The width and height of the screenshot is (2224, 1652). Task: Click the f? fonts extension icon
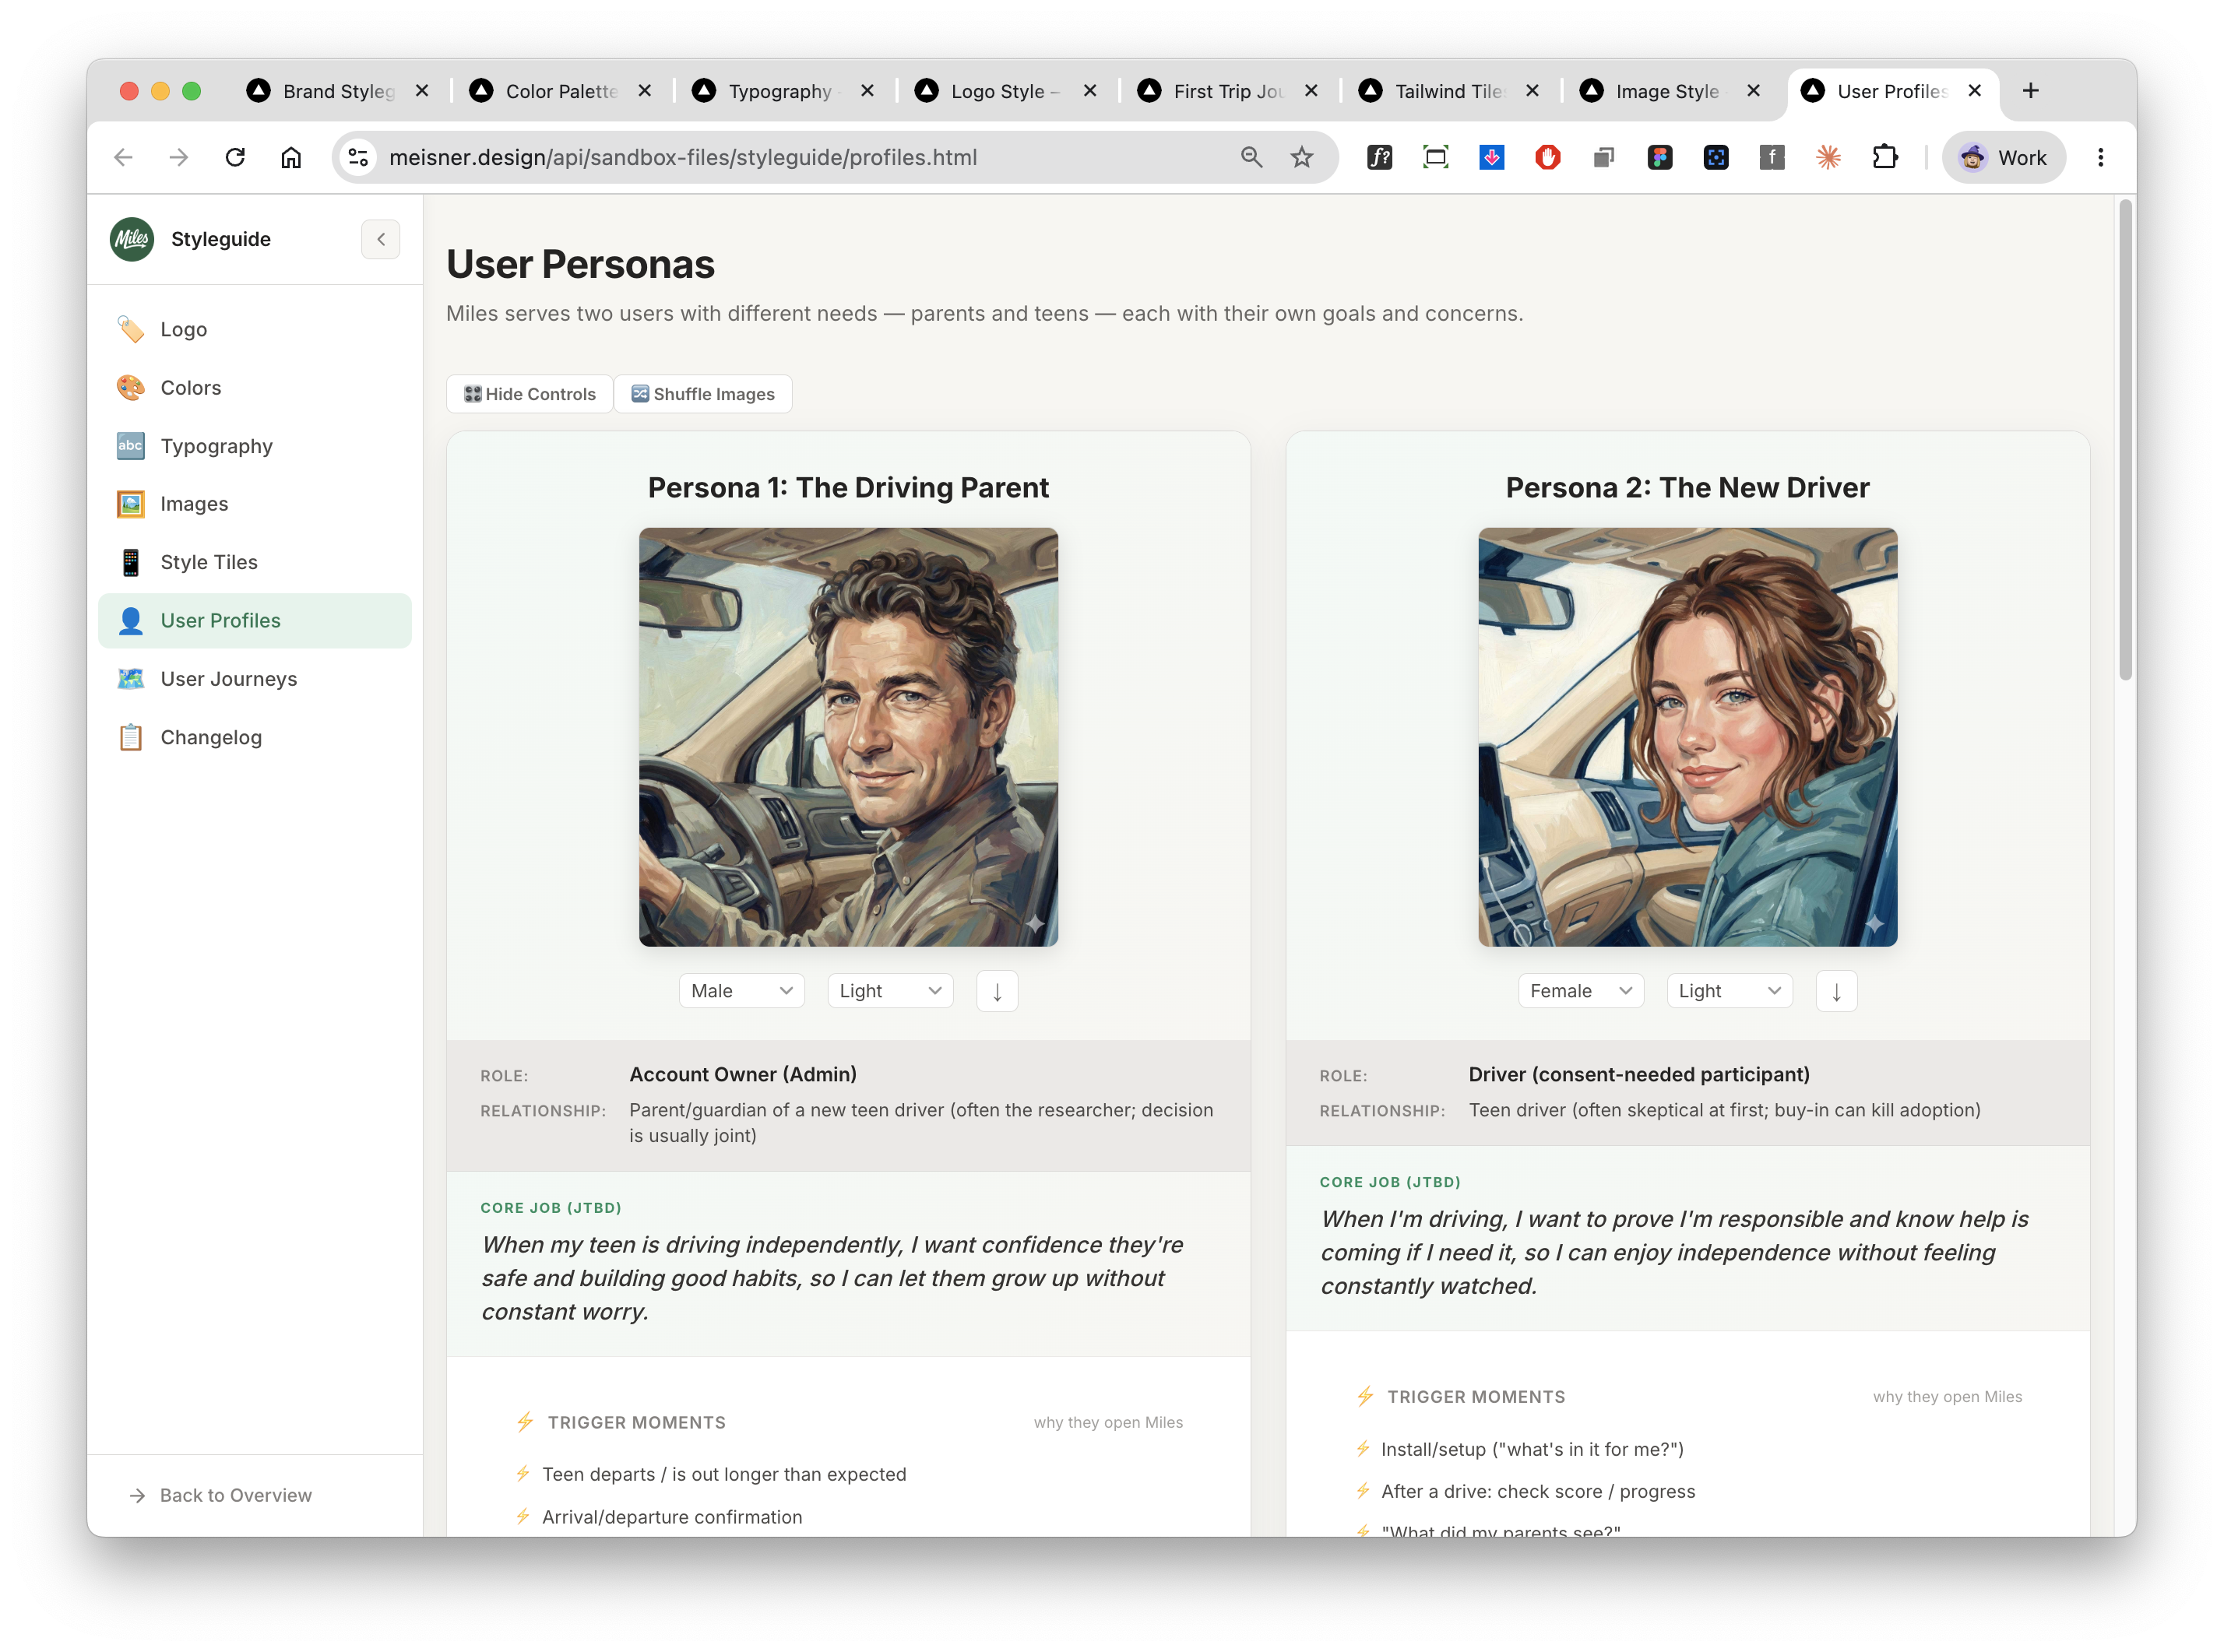point(1379,157)
